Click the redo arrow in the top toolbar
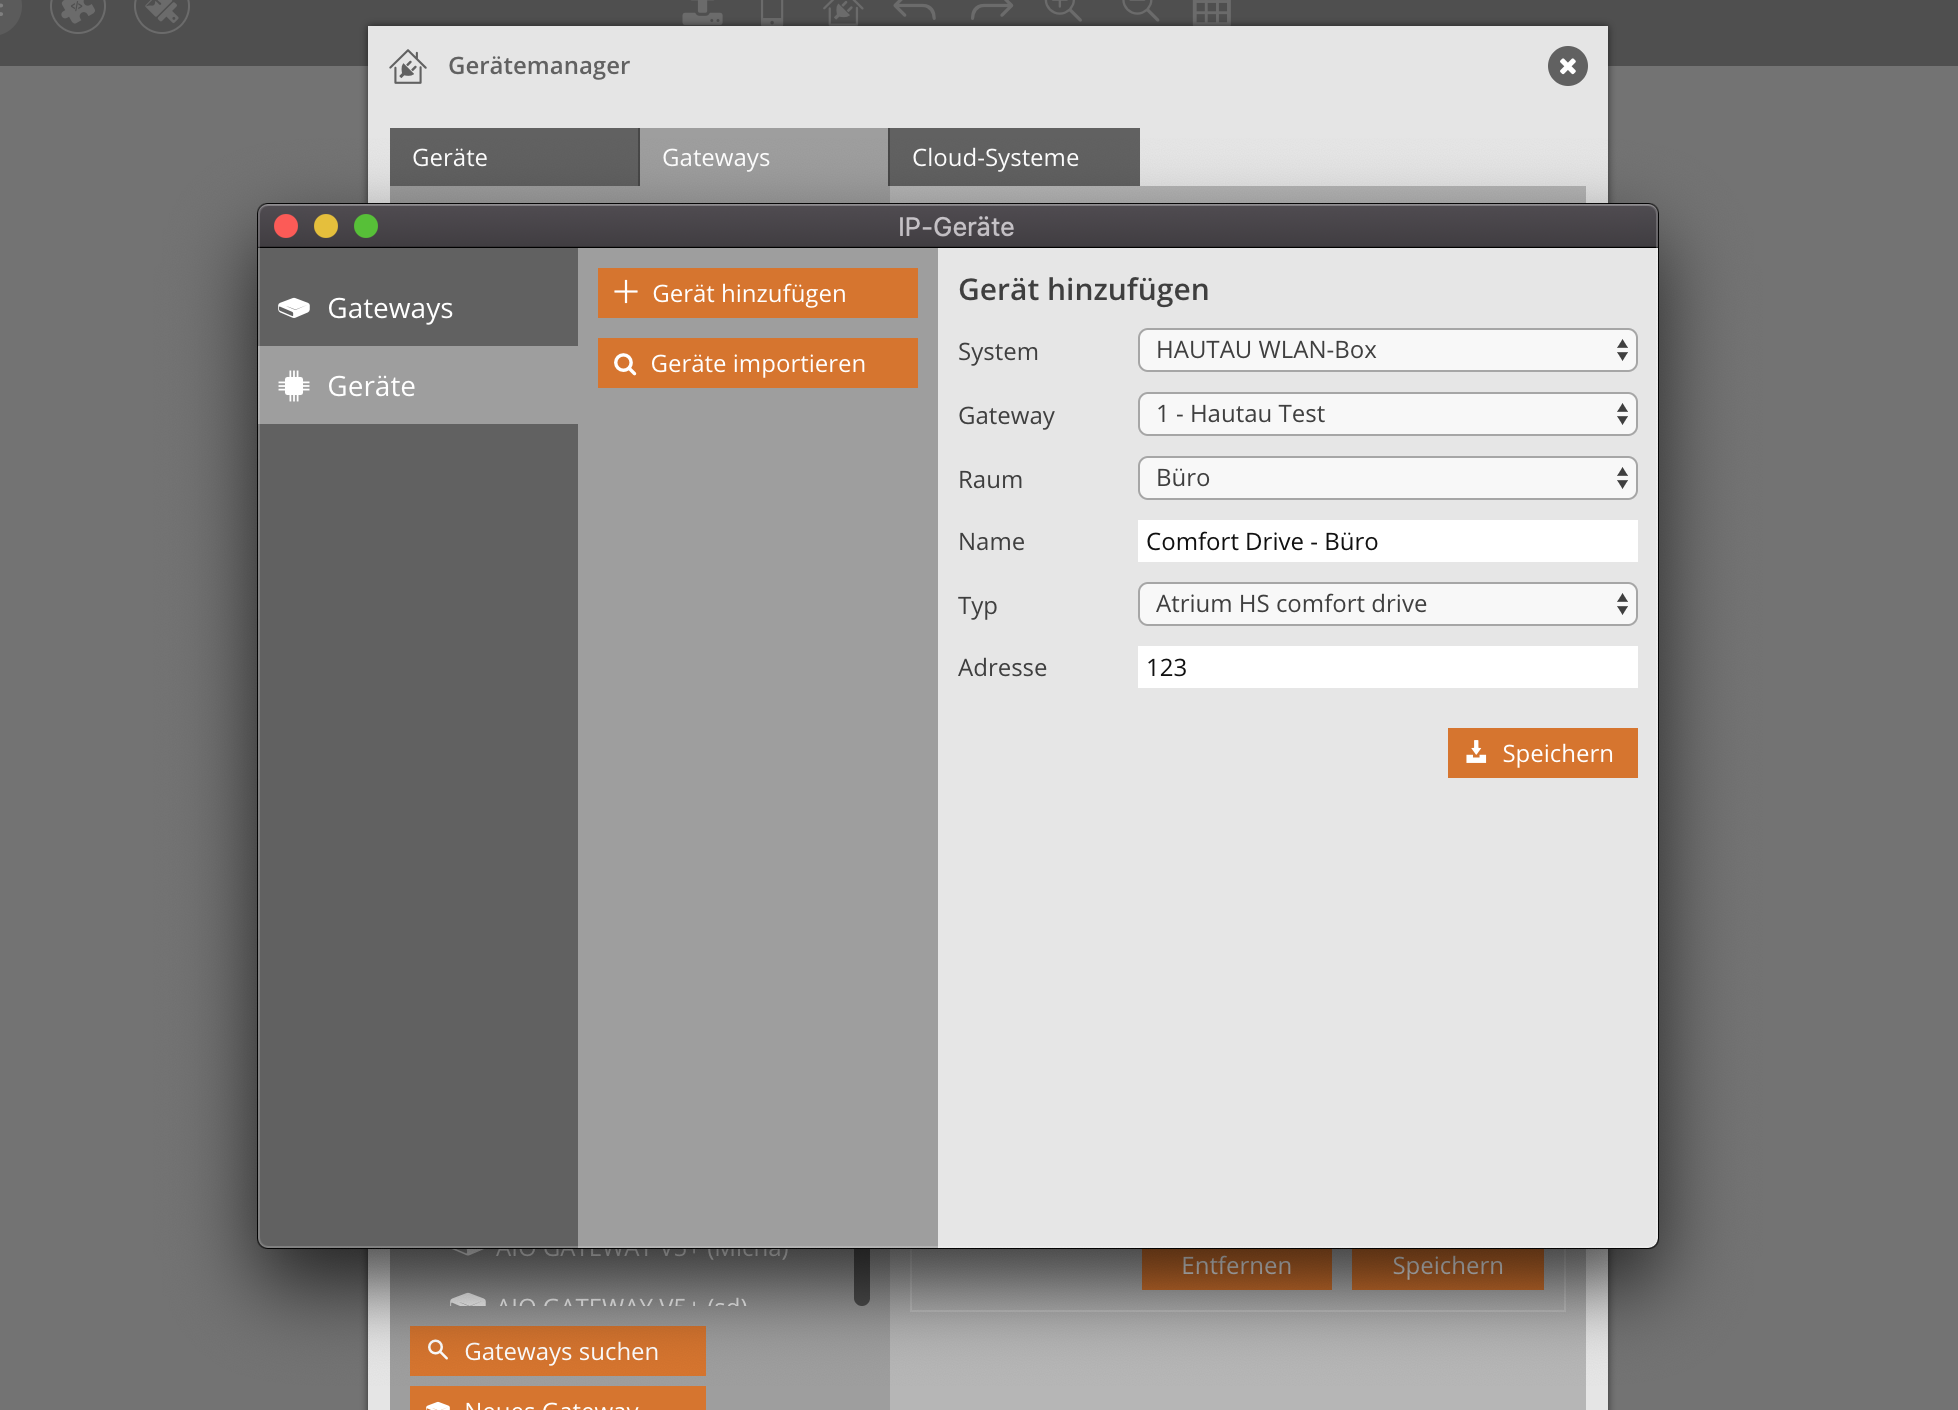 coord(991,11)
